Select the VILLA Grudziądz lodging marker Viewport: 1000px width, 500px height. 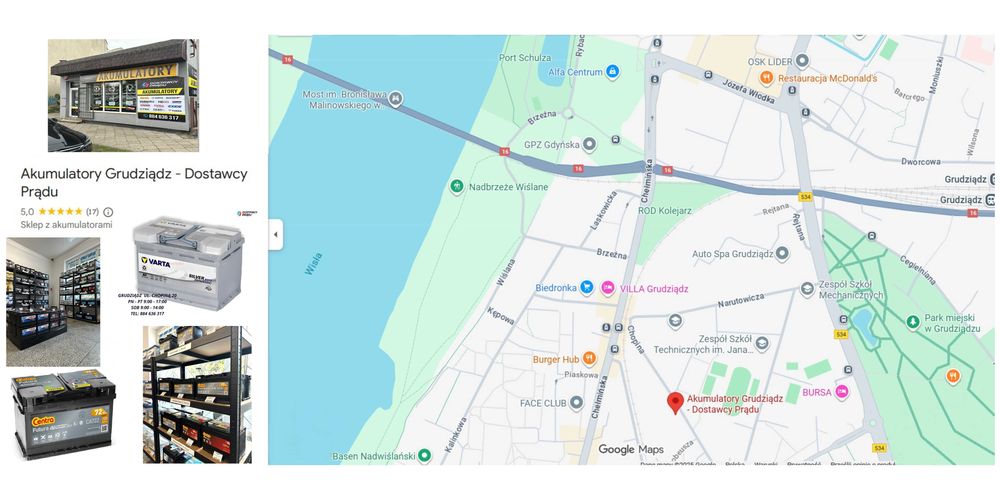point(608,288)
